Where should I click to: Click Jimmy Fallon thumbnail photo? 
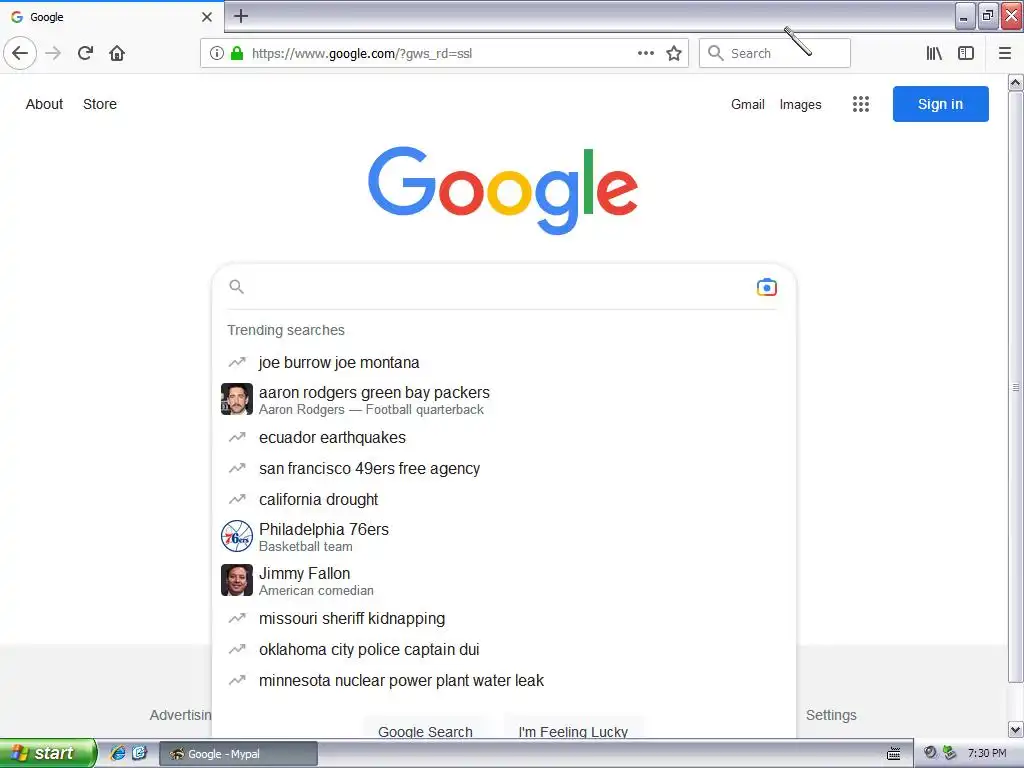[237, 580]
